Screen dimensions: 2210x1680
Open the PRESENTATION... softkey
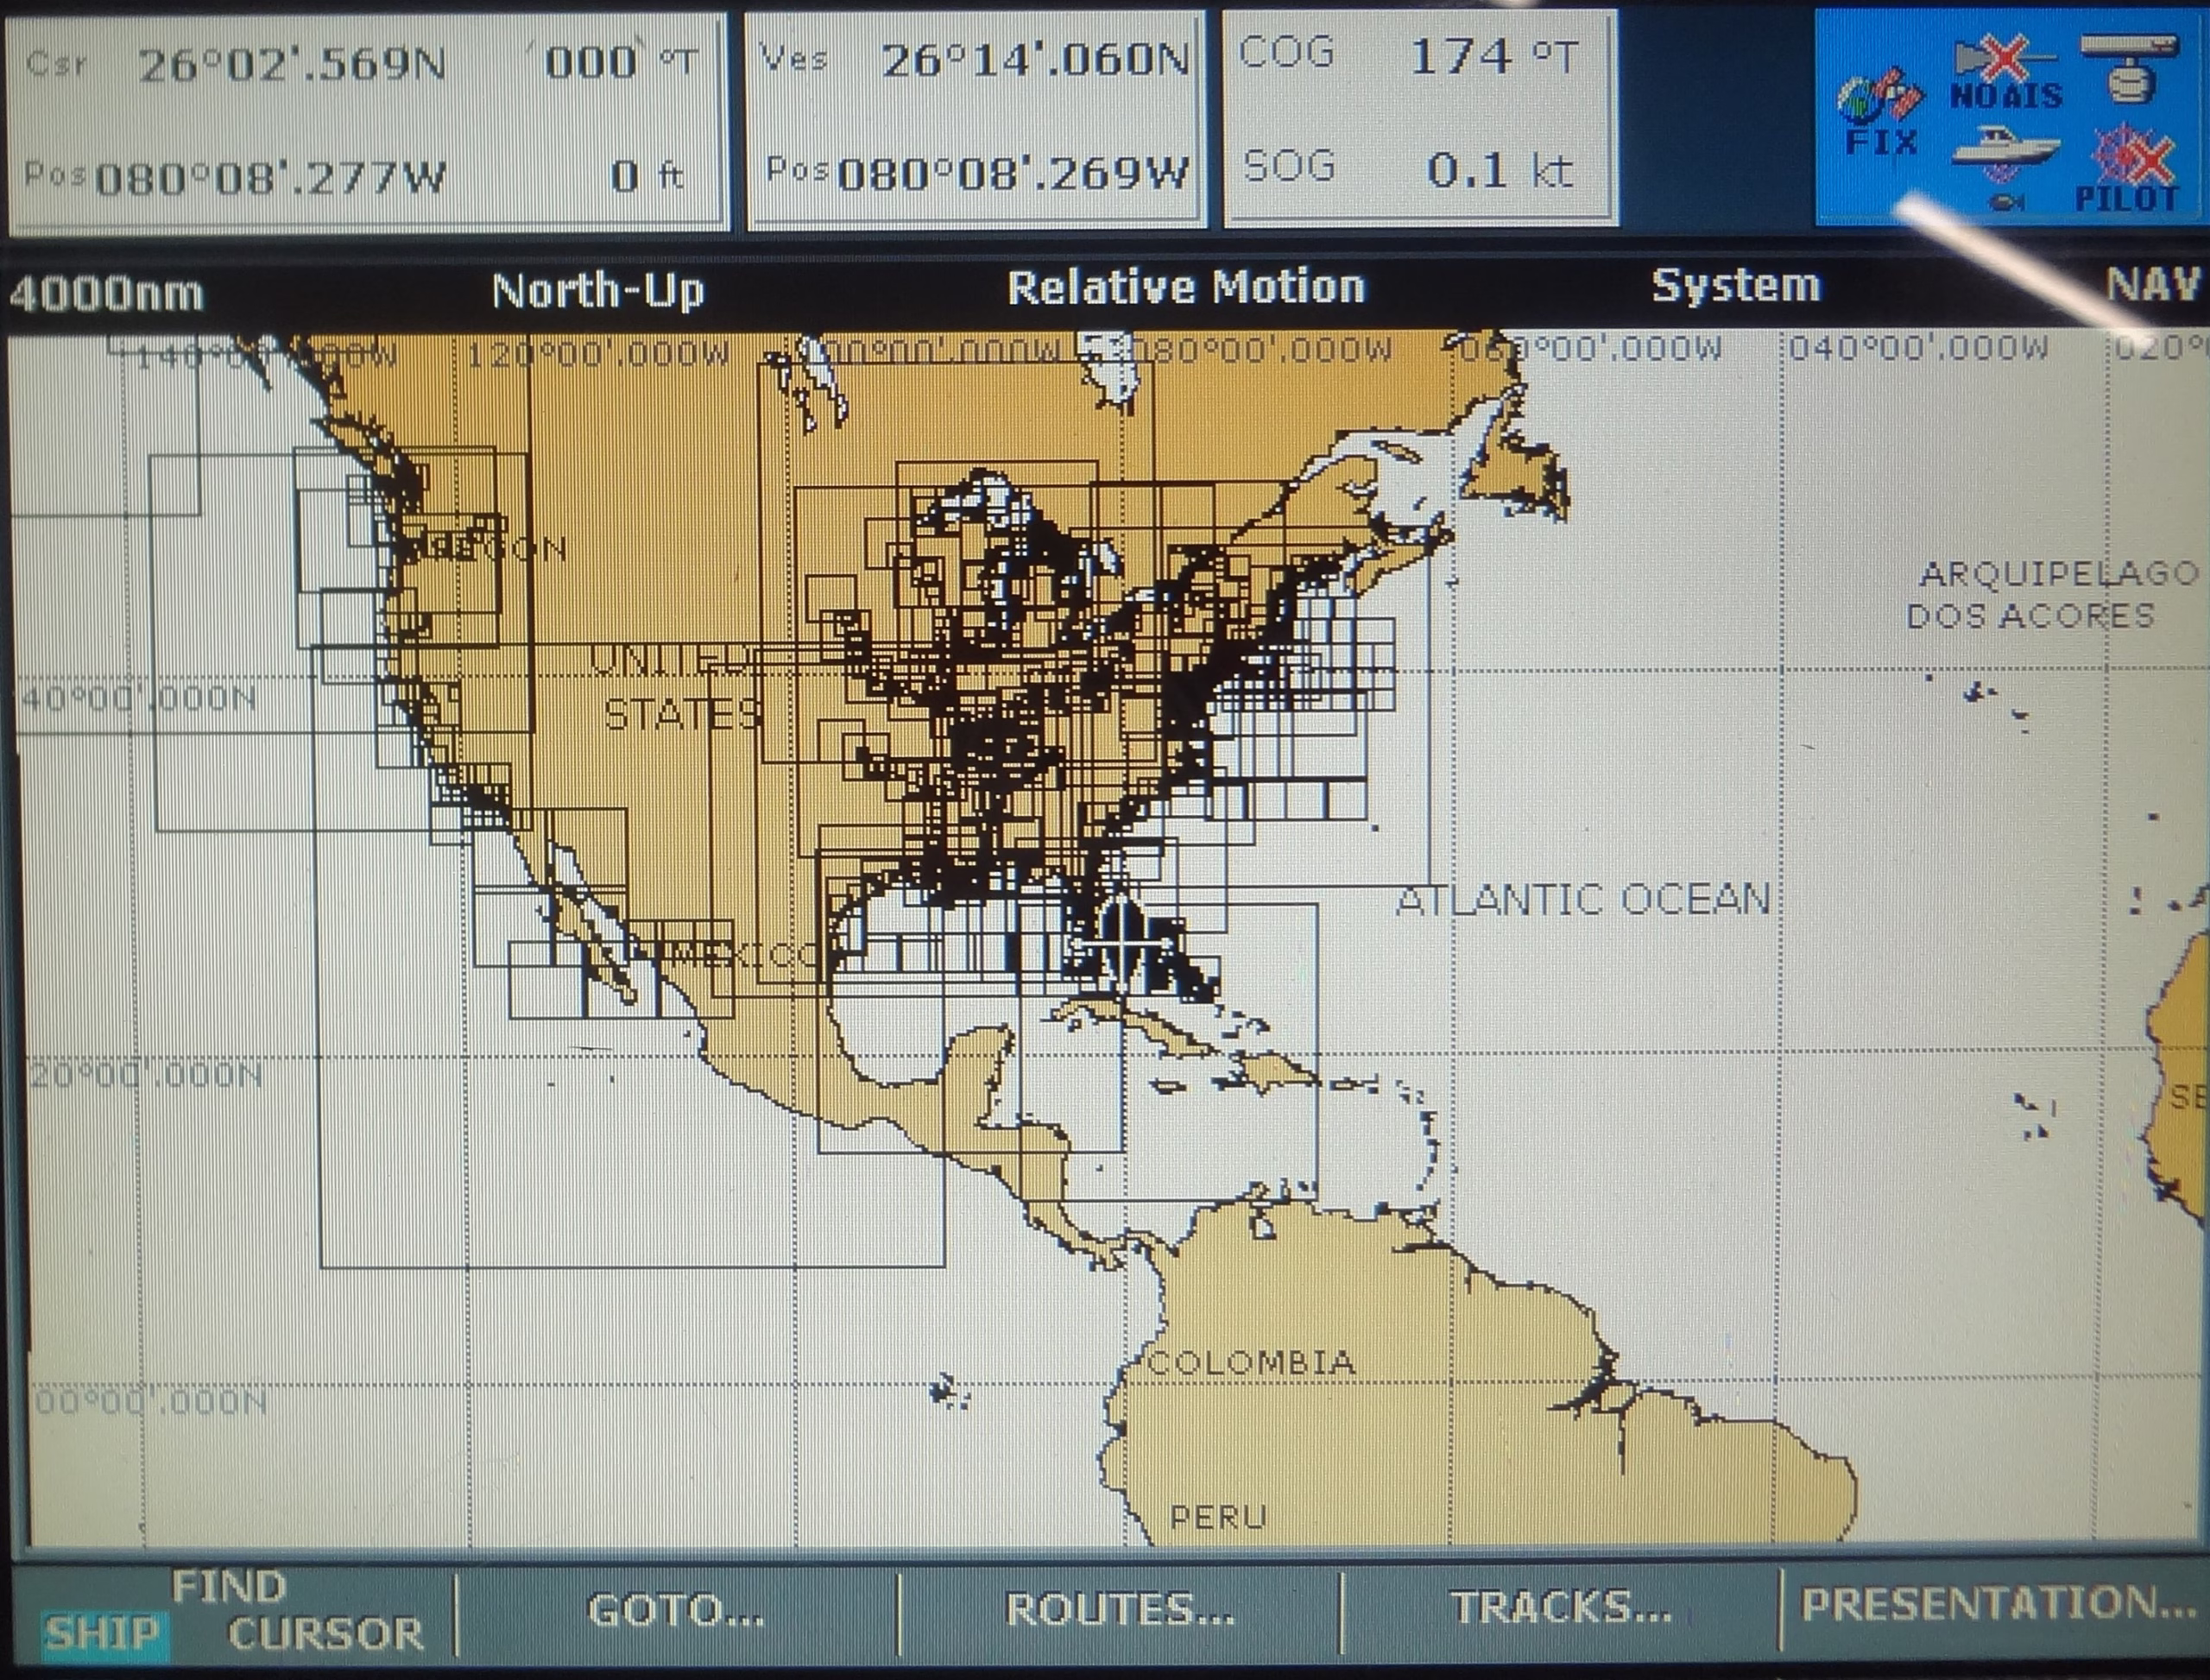pyautogui.click(x=1995, y=1603)
